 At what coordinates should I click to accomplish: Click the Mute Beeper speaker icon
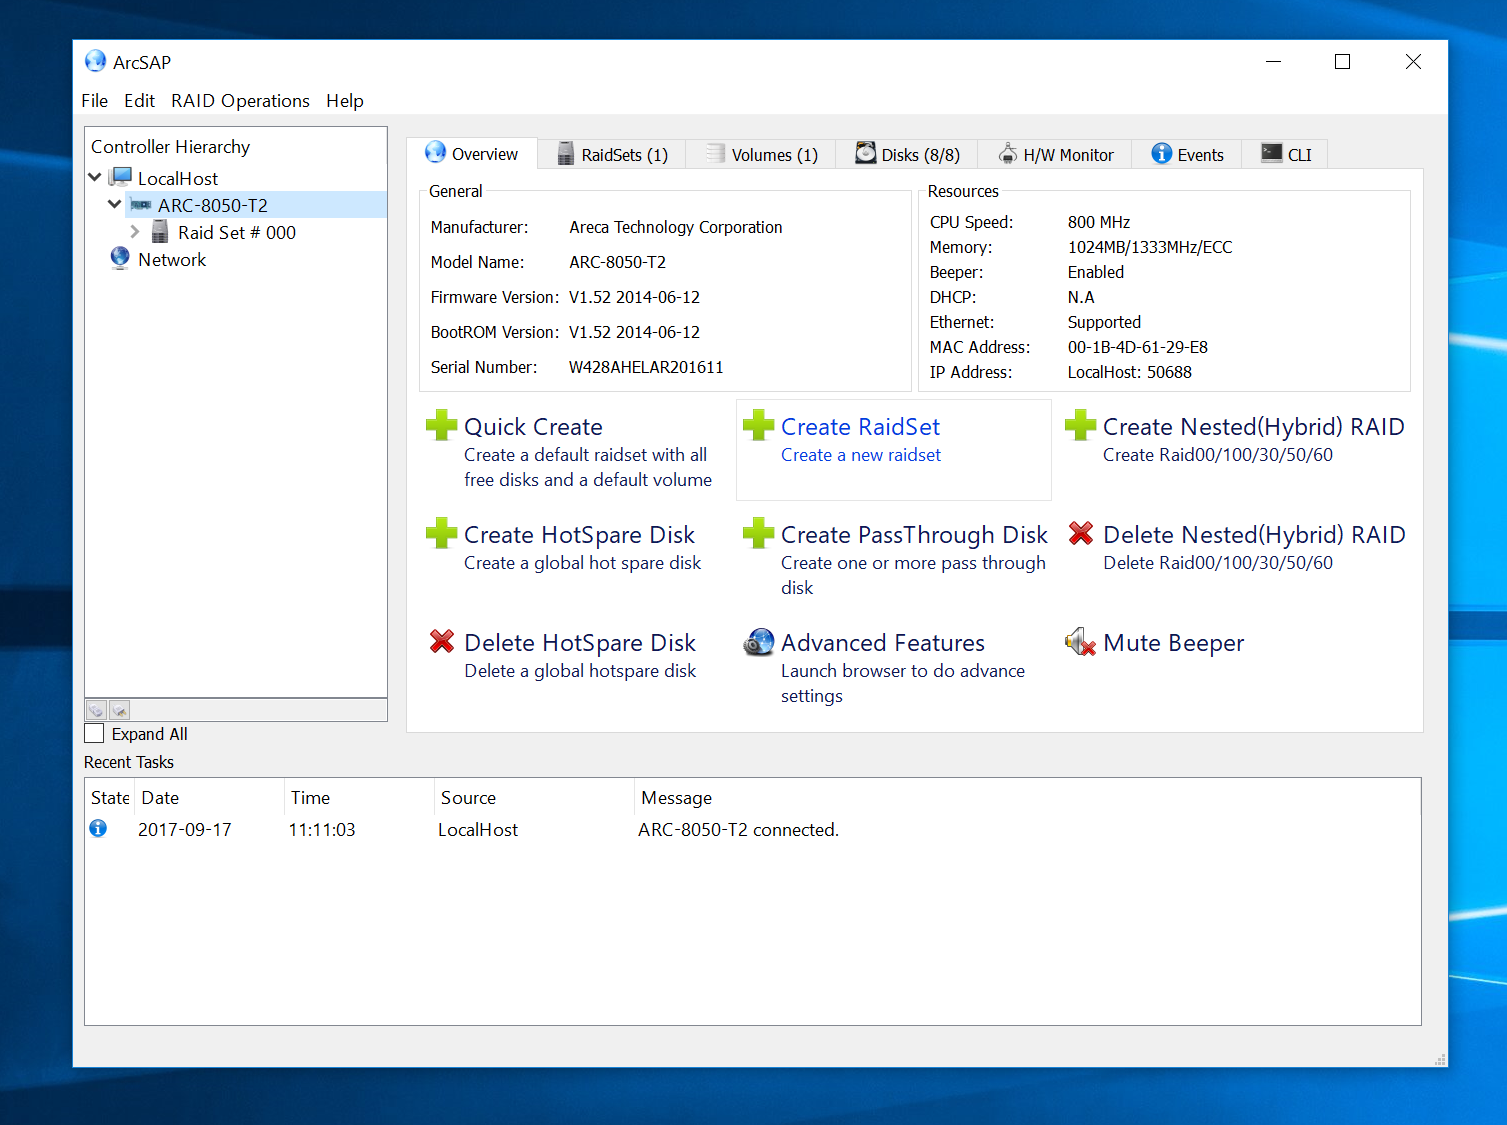1080,642
